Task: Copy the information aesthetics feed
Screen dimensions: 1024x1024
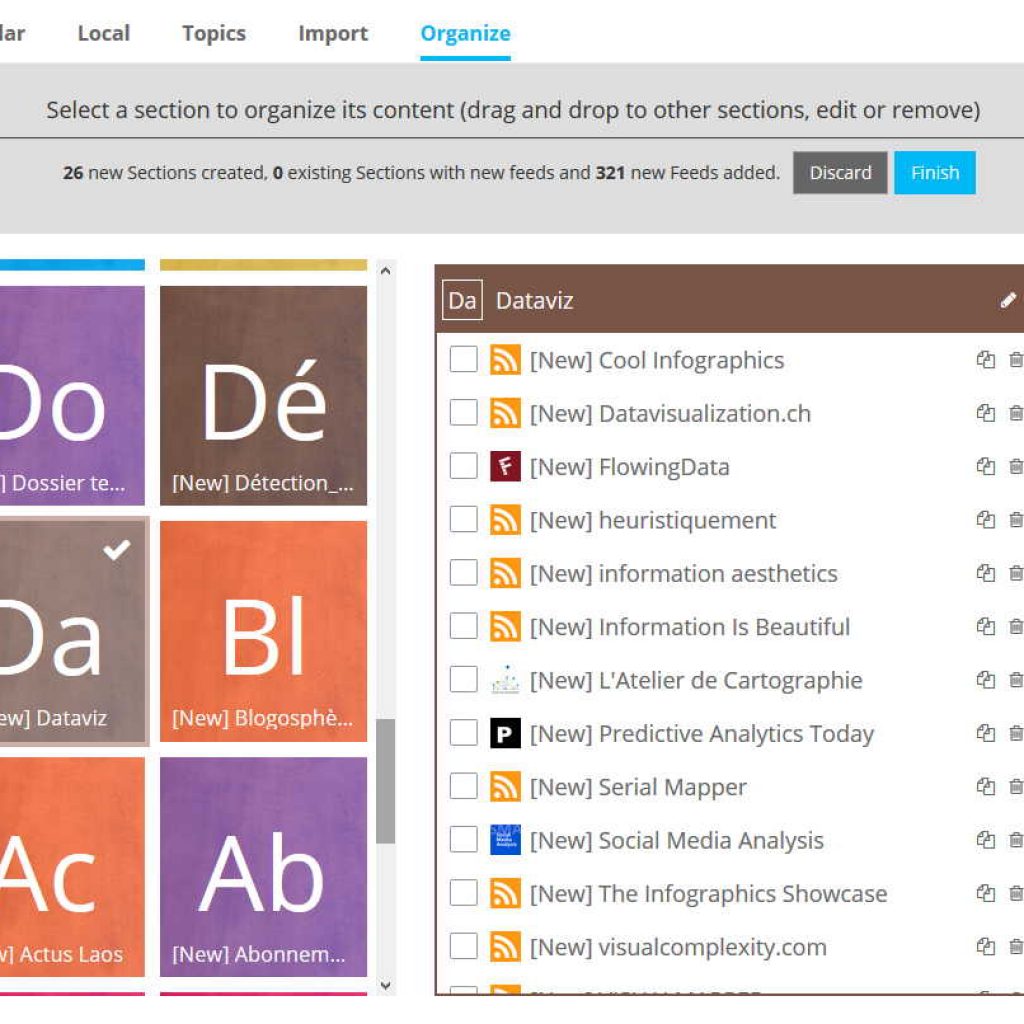Action: [986, 573]
